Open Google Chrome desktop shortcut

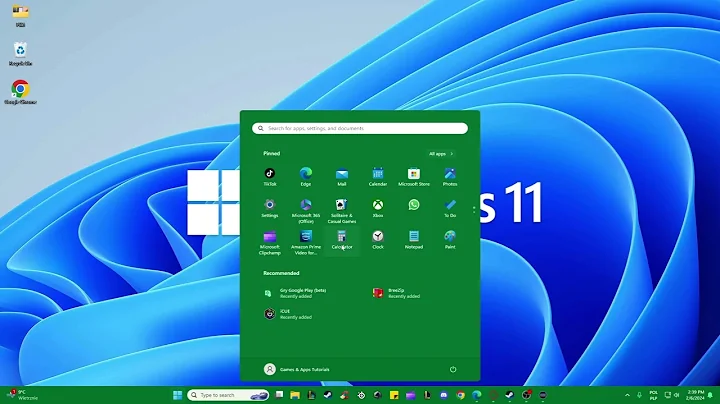tap(21, 92)
